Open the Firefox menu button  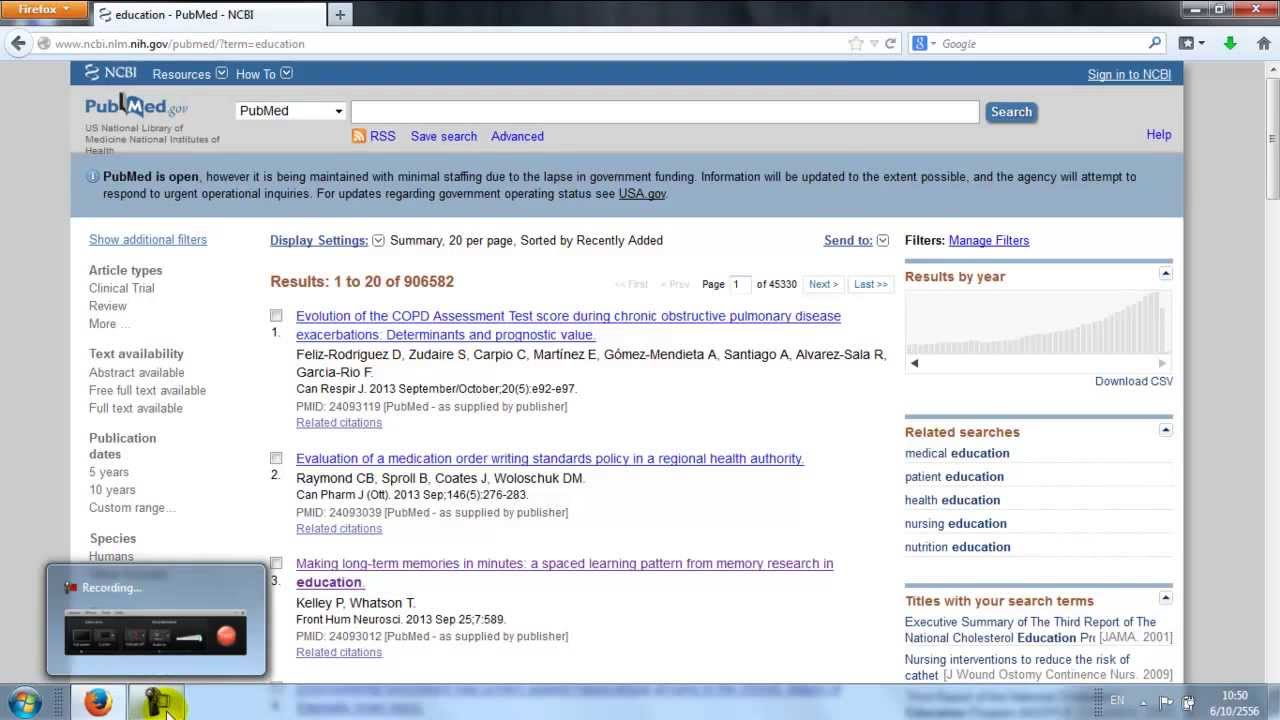[44, 9]
